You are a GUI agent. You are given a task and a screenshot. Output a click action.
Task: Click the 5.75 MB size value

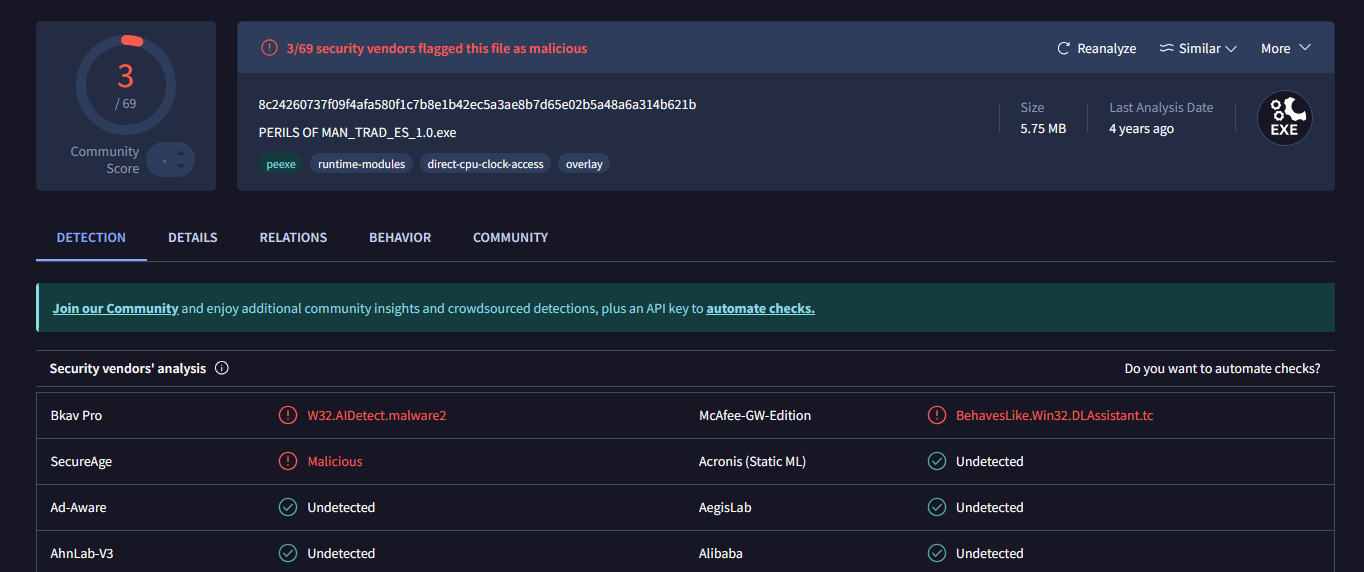pyautogui.click(x=1043, y=129)
